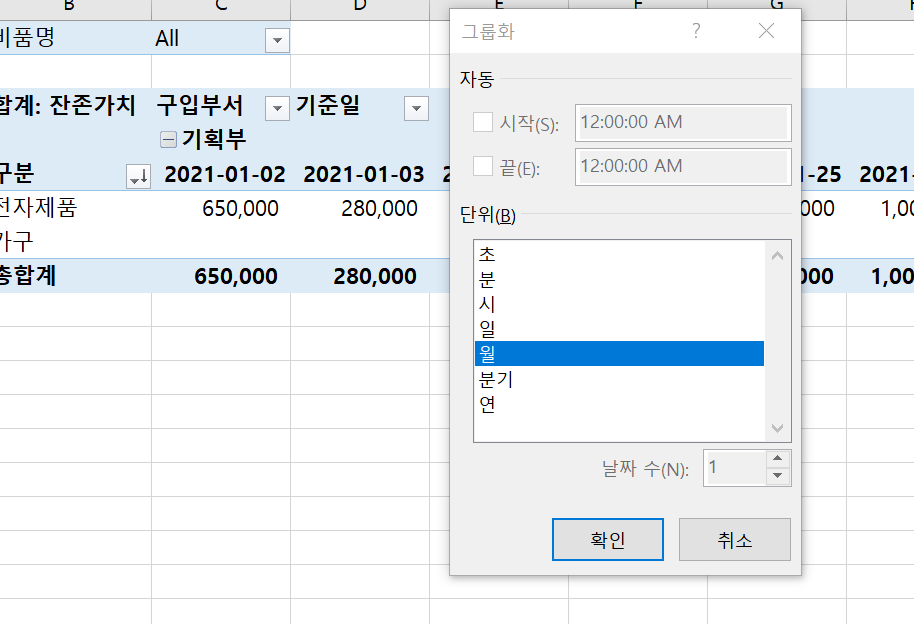Open the 구입부서 filter dropdown
914x624 pixels.
(x=277, y=108)
